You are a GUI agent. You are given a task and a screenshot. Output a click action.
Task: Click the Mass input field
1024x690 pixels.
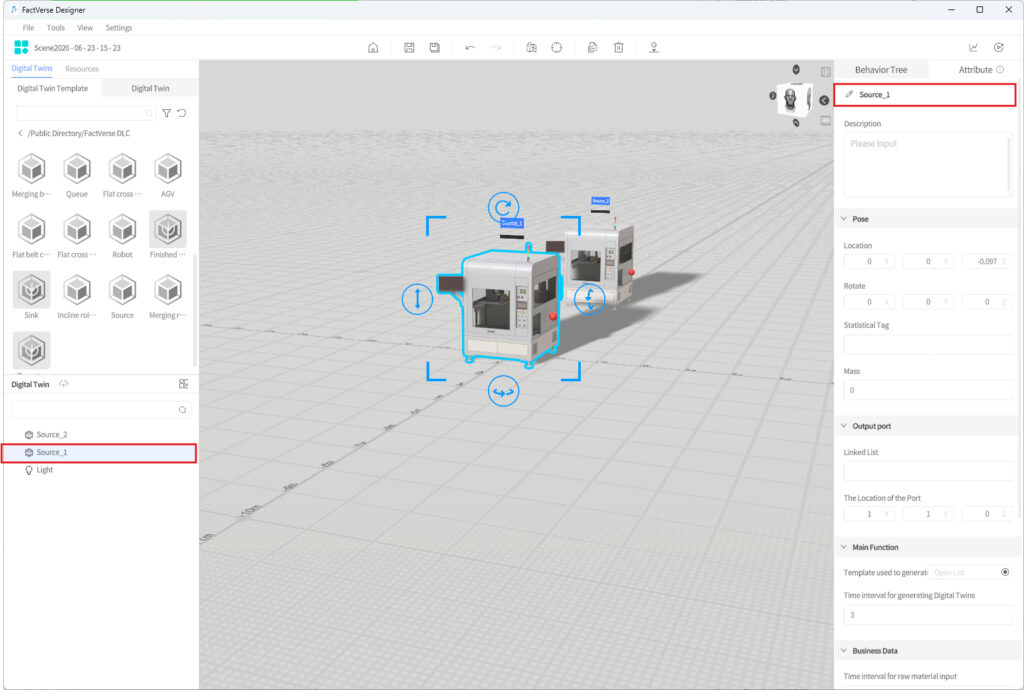[927, 390]
